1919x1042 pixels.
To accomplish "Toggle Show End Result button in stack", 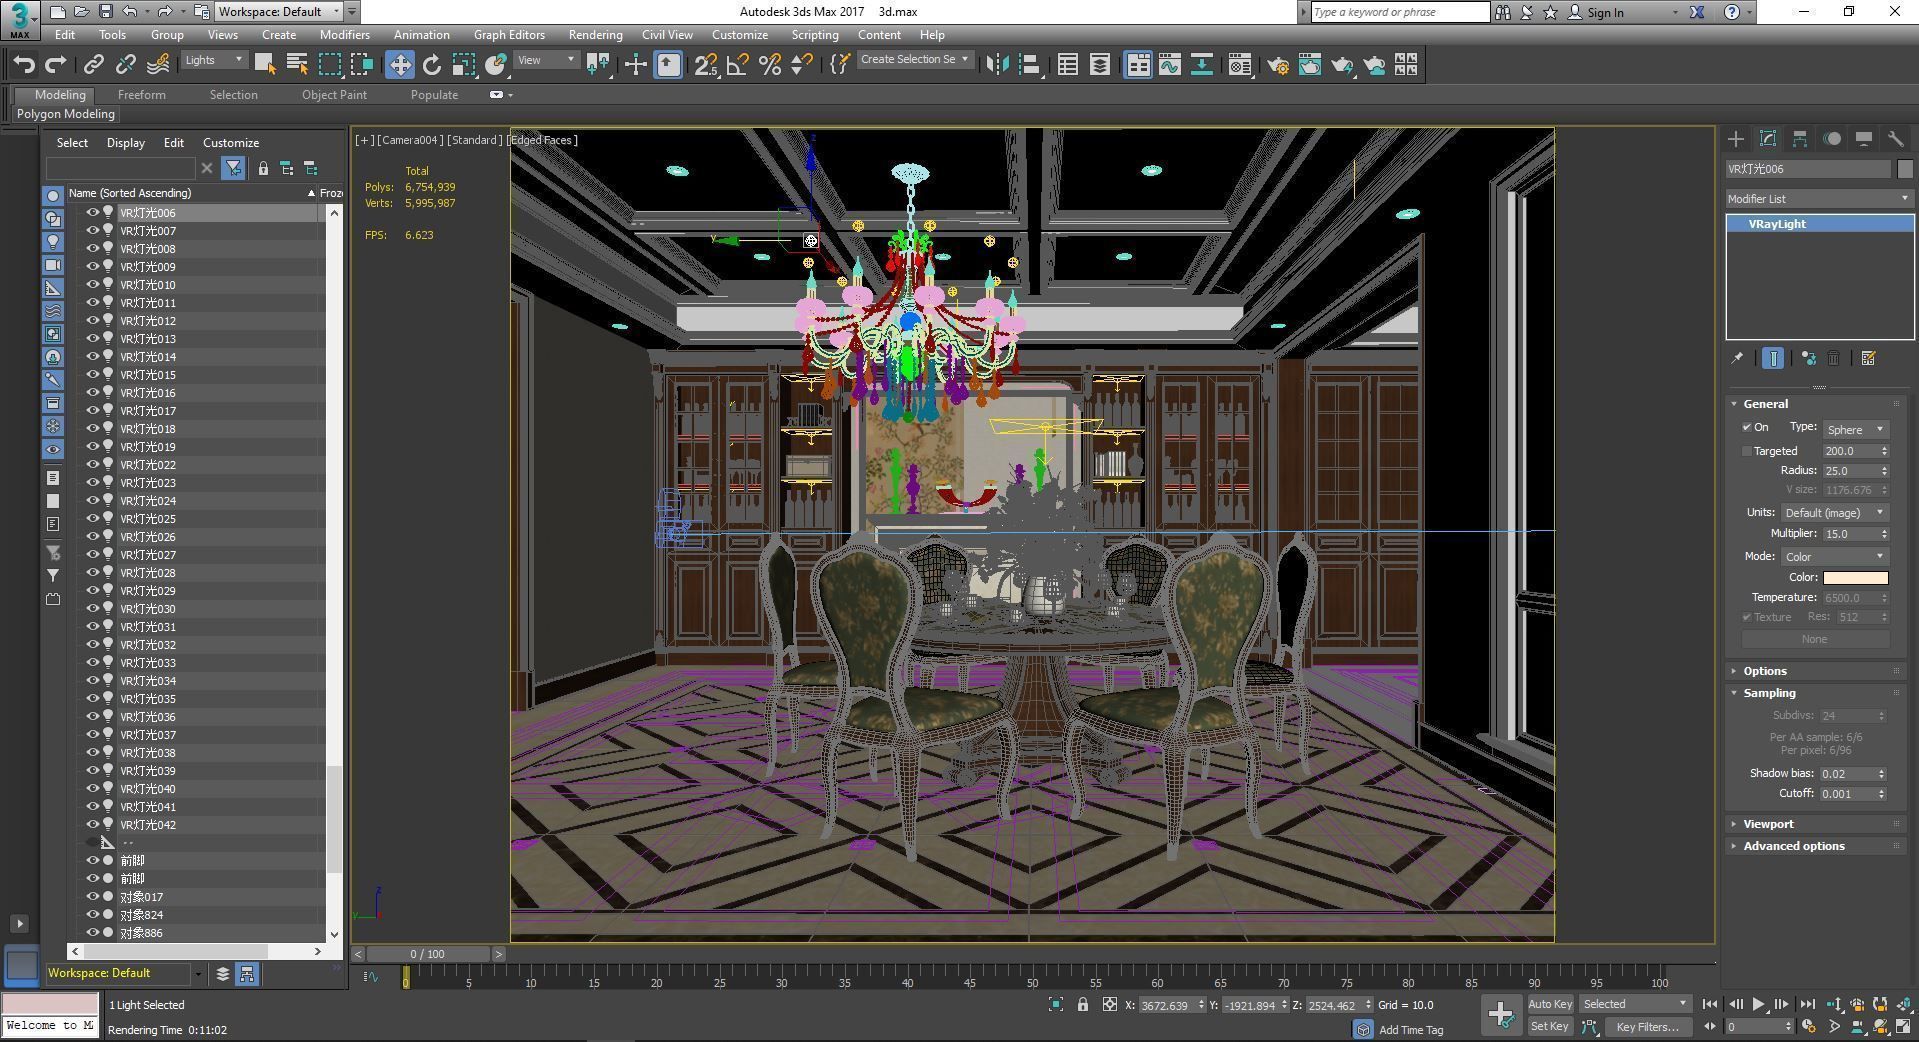I will point(1773,358).
